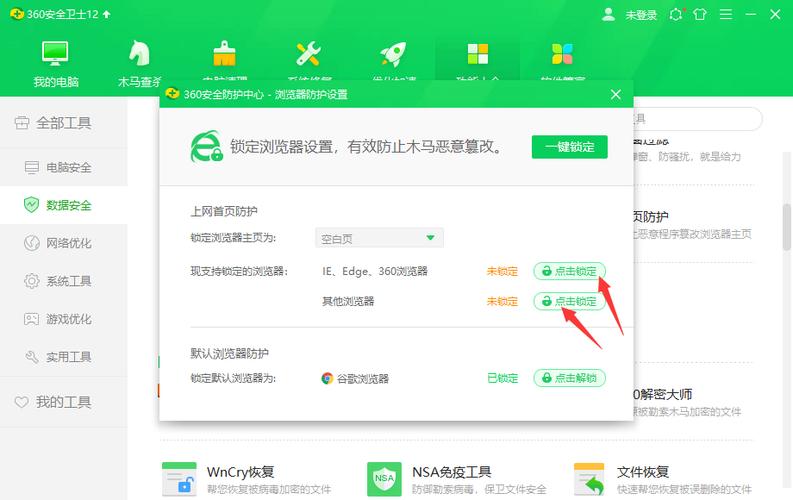The height and width of the screenshot is (500, 793).
Task: Click 点击锁定 for IE、Edge、360浏览器
Action: [569, 271]
